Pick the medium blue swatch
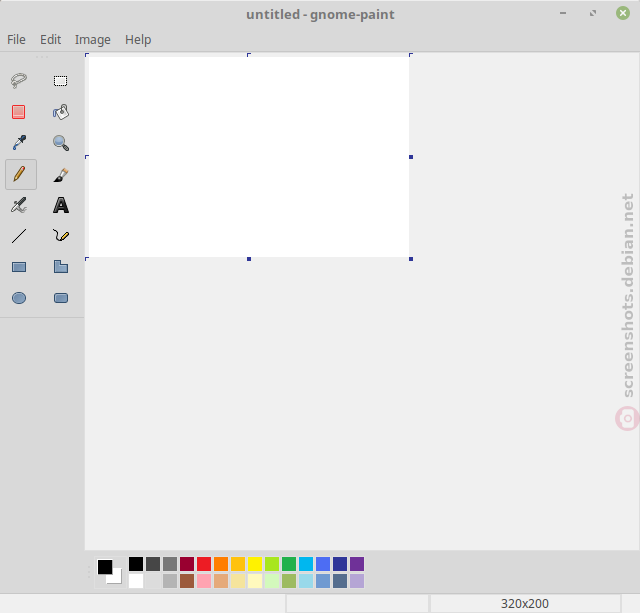 pyautogui.click(x=323, y=564)
